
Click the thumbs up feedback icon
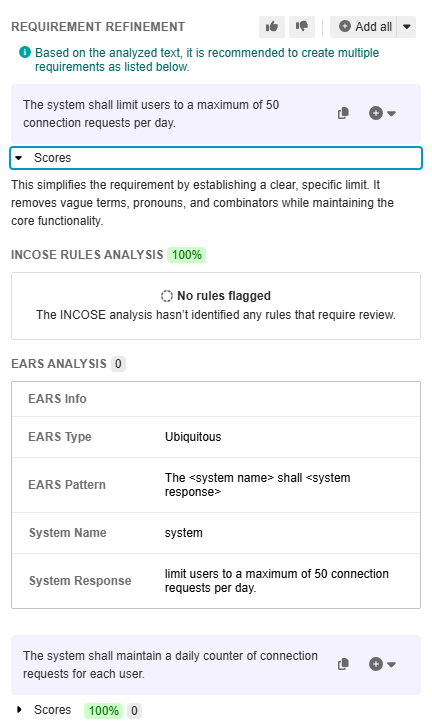(x=272, y=27)
